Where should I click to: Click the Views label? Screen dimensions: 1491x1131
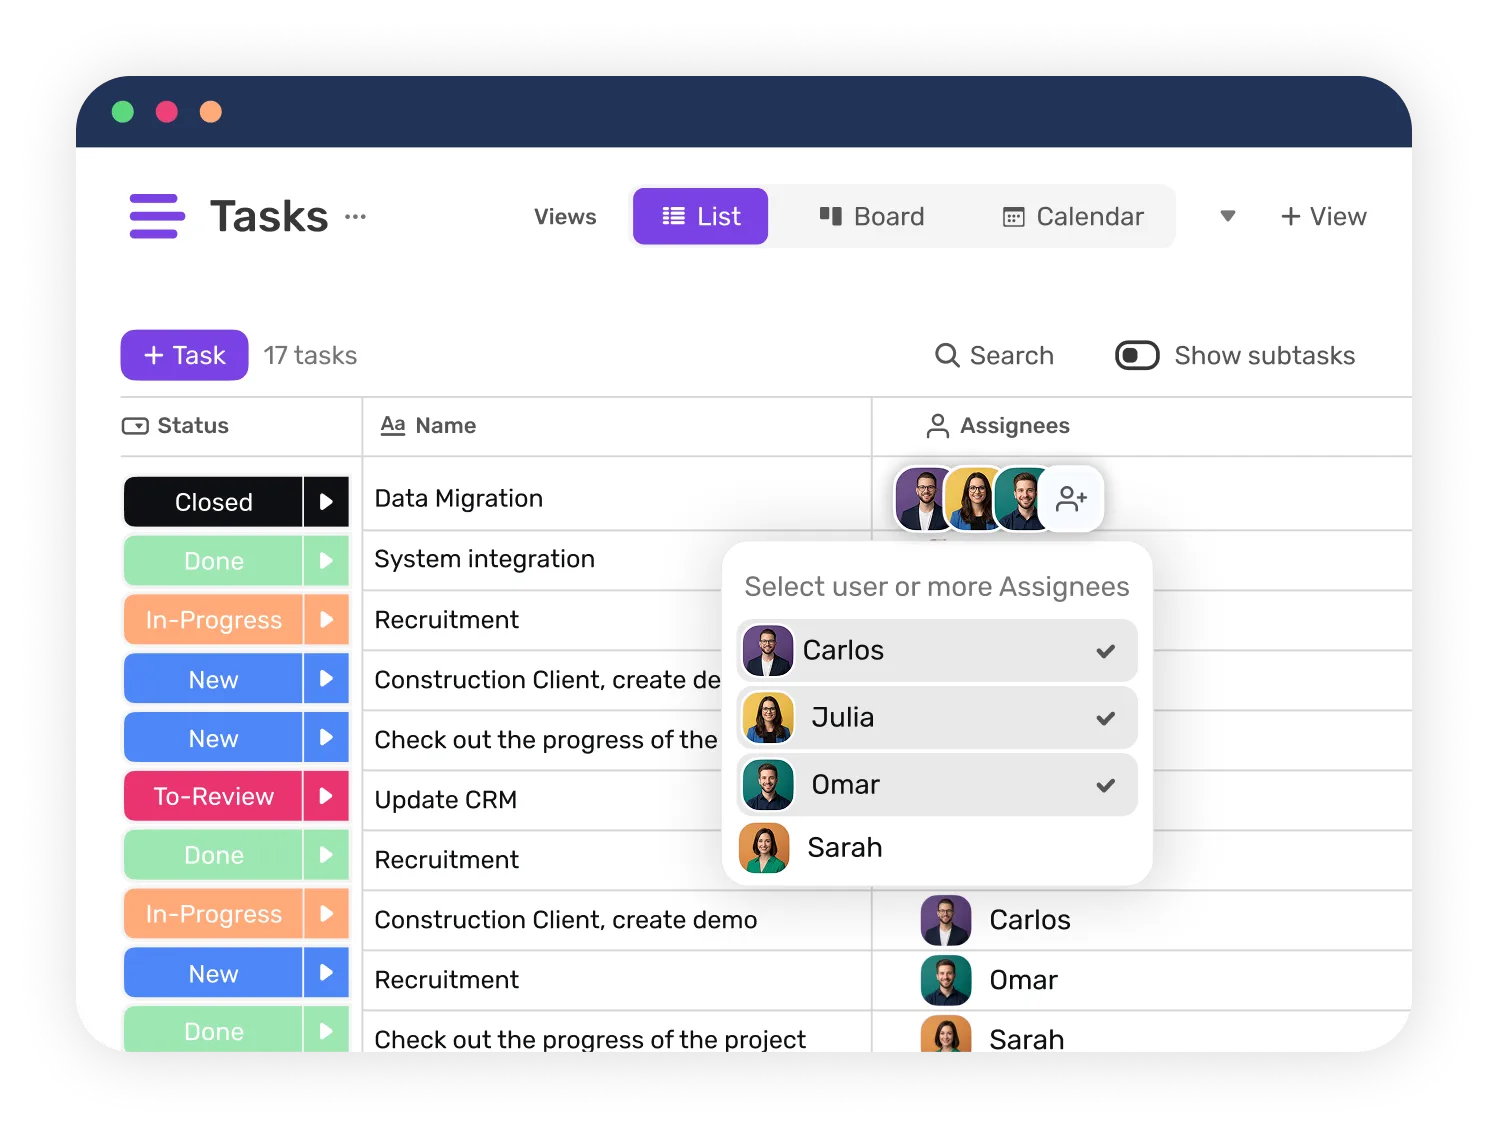click(x=565, y=216)
